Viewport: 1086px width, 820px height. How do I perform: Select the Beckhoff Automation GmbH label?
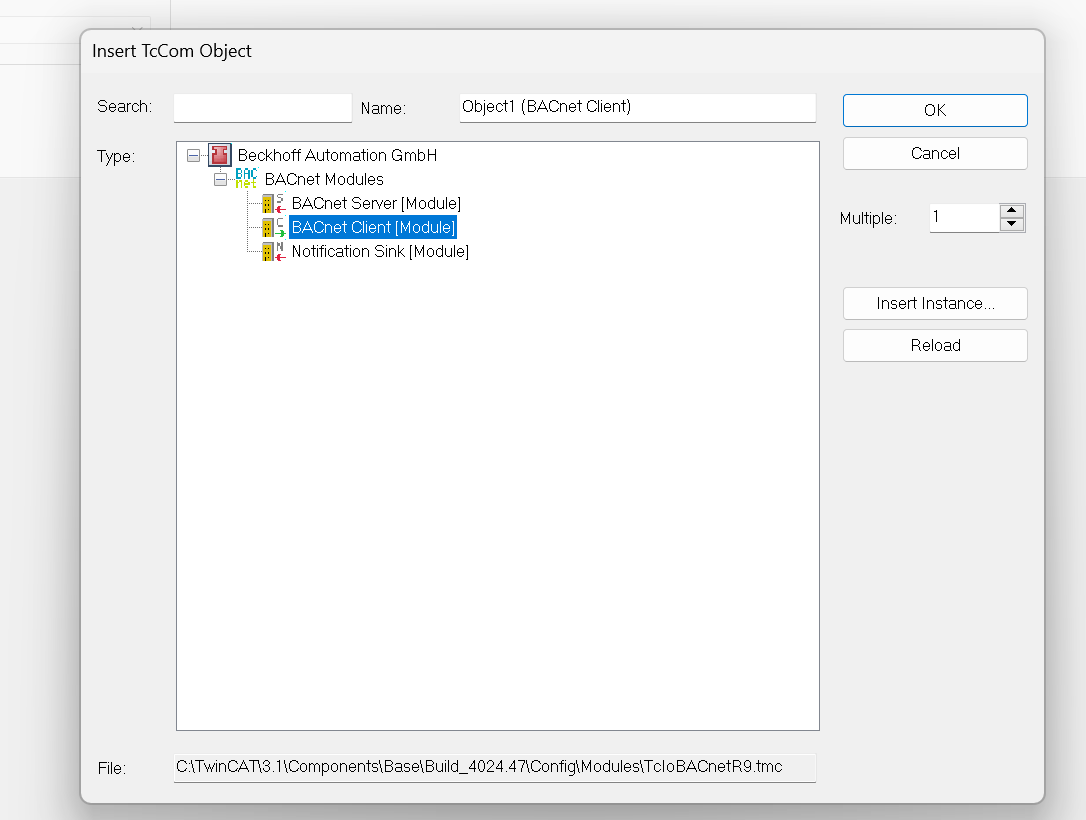(337, 155)
